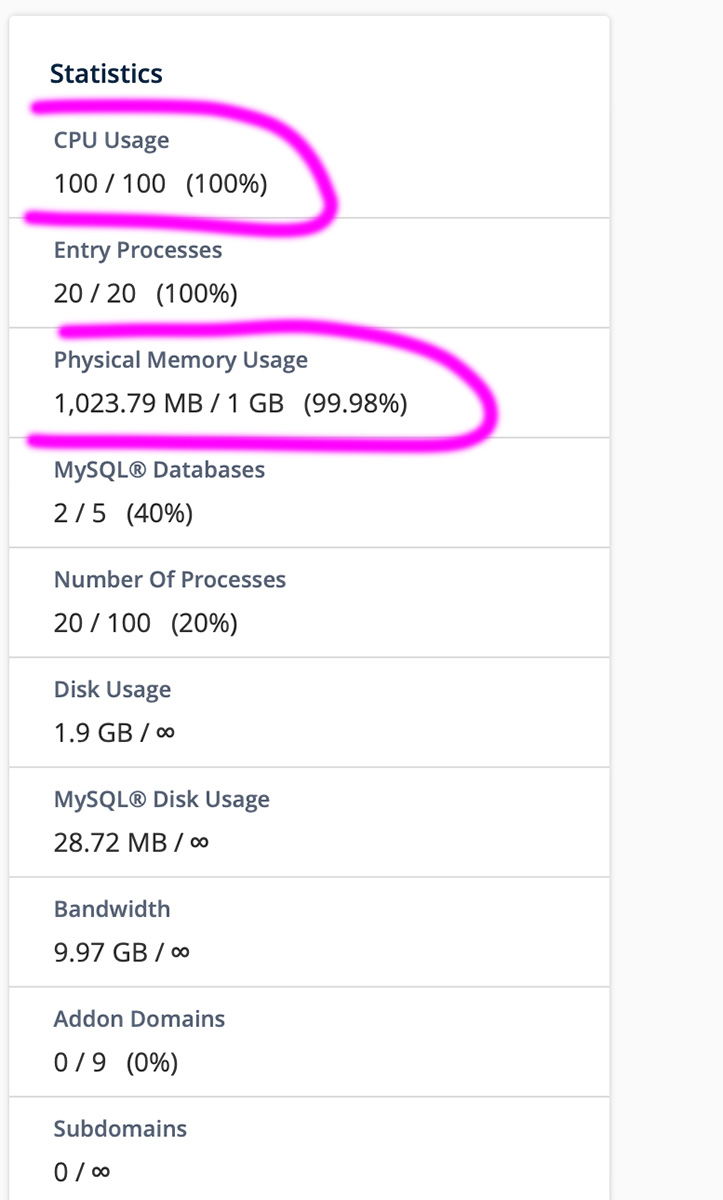Screen dimensions: 723x1200
Task: Open the Disk Usage statistic
Action: click(112, 690)
